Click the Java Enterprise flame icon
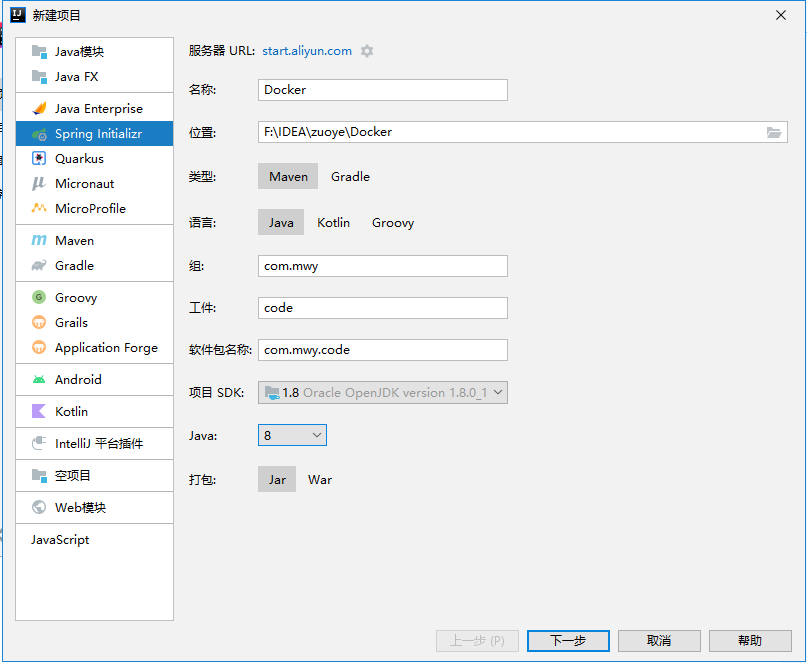 [39, 109]
